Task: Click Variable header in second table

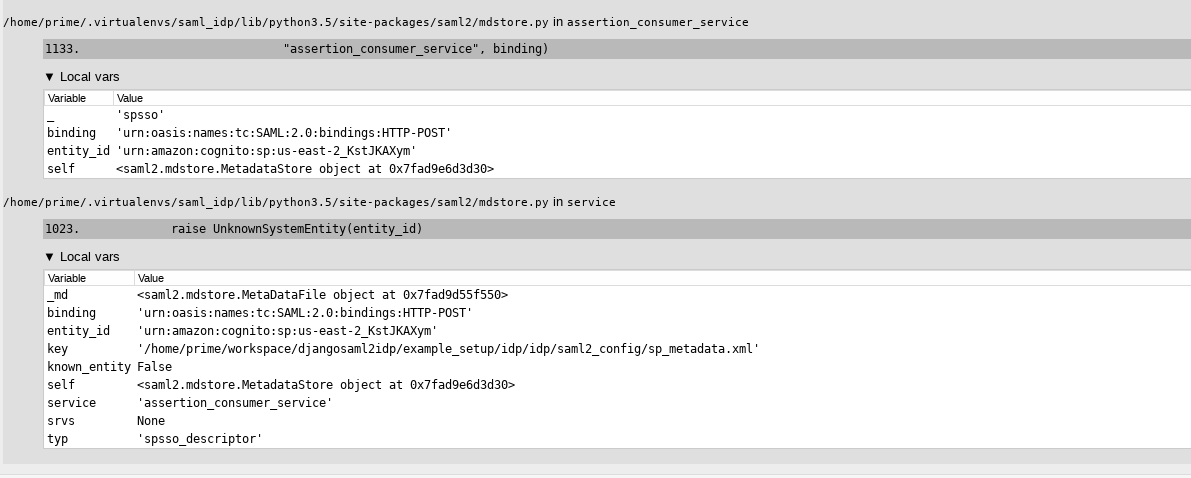Action: coord(67,278)
